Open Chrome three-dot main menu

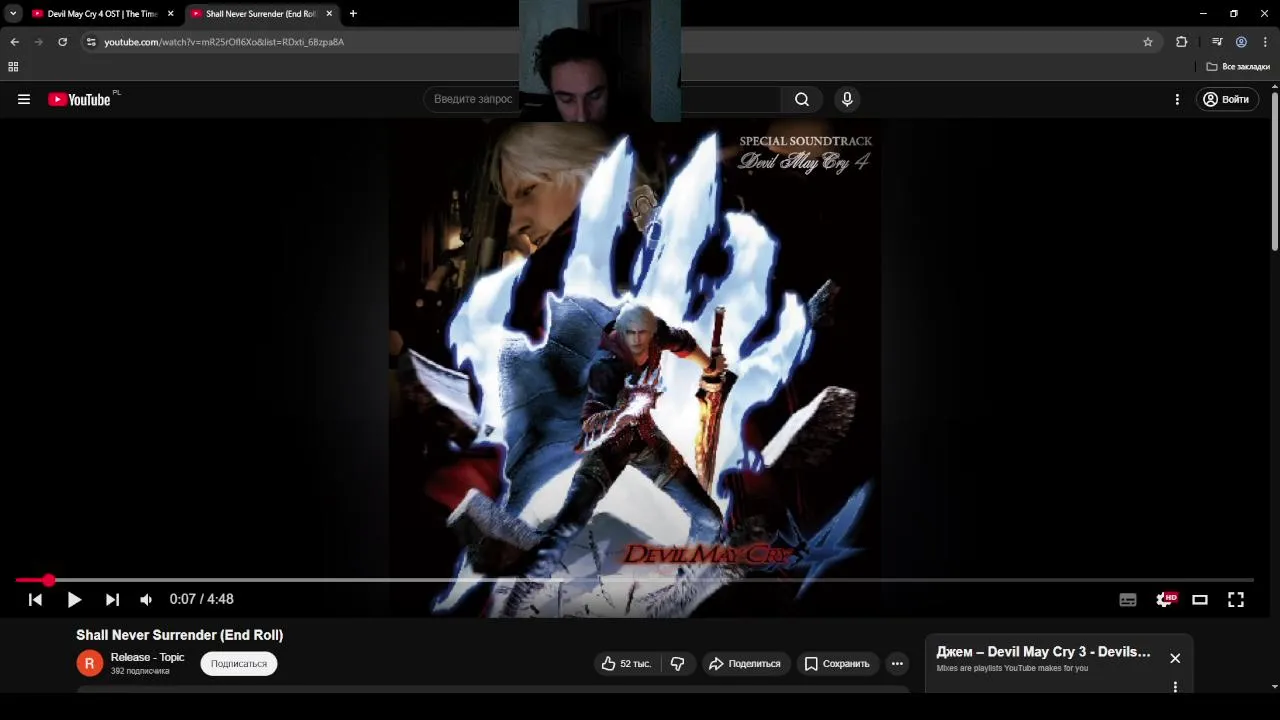point(1265,42)
